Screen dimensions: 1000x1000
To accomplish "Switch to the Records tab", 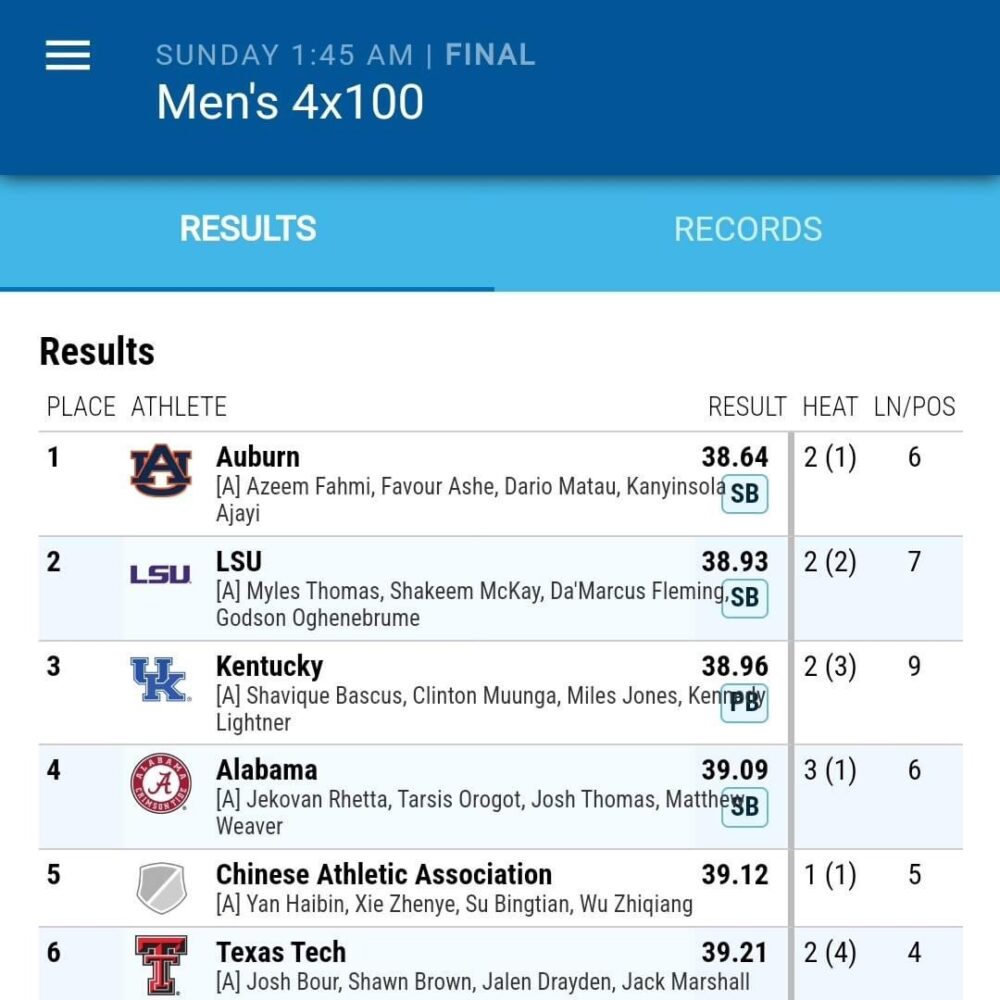I will point(748,229).
